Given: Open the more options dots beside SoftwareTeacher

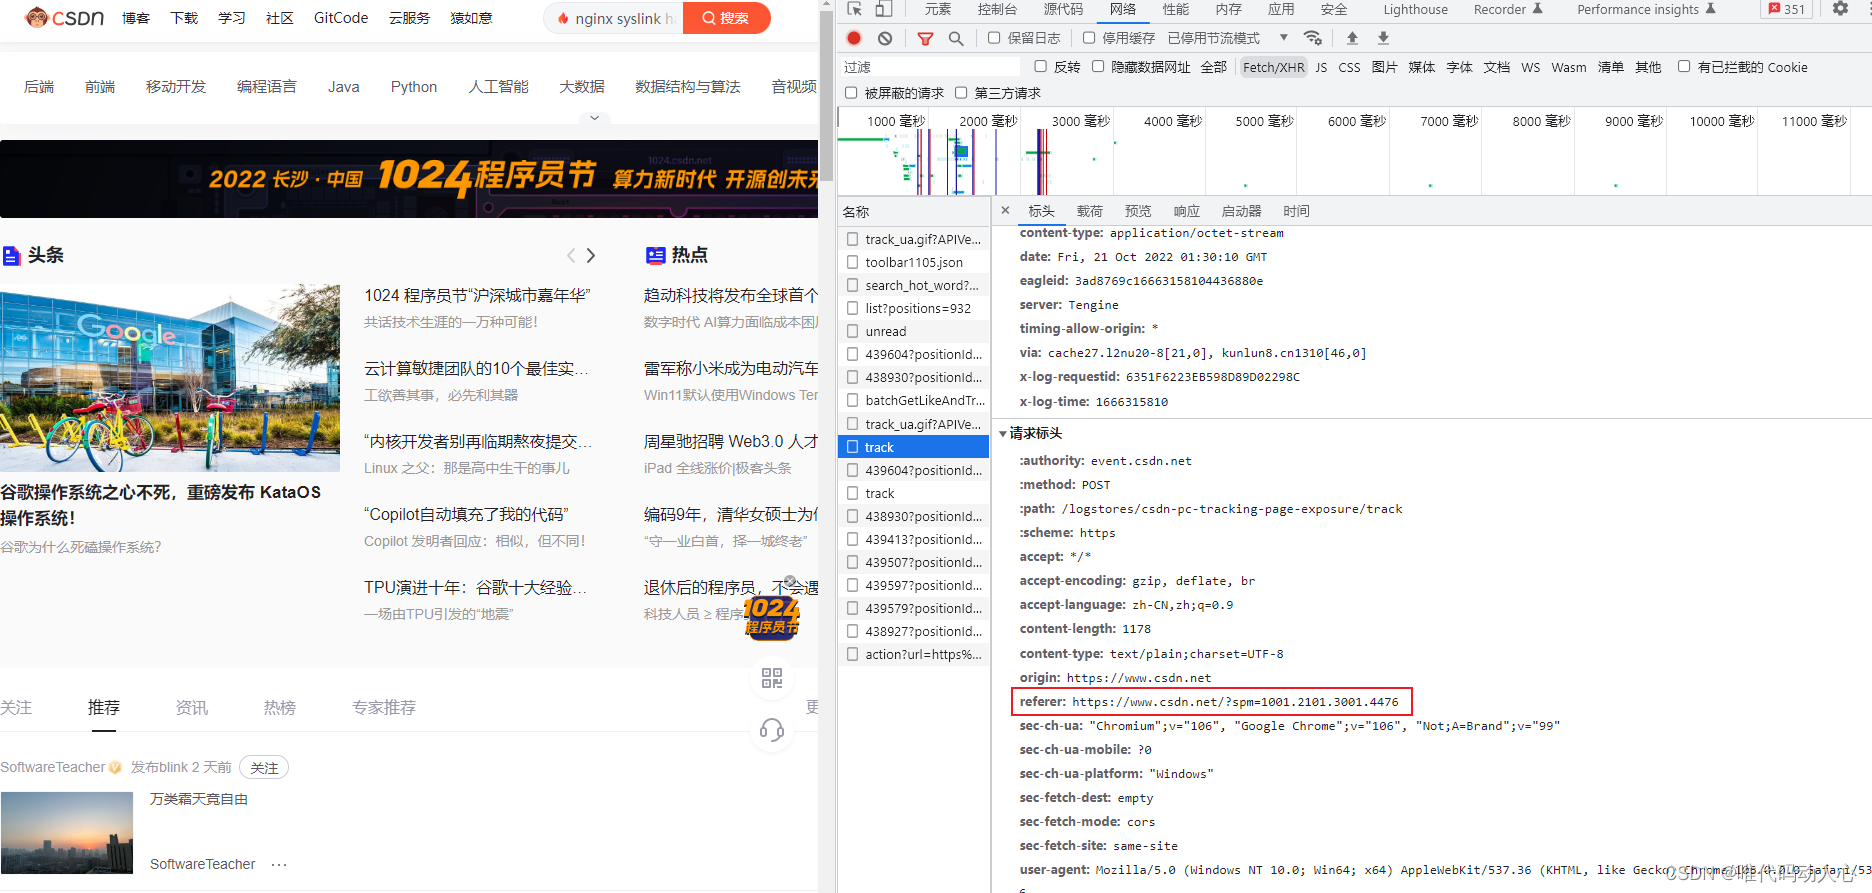Looking at the screenshot, I should [279, 864].
